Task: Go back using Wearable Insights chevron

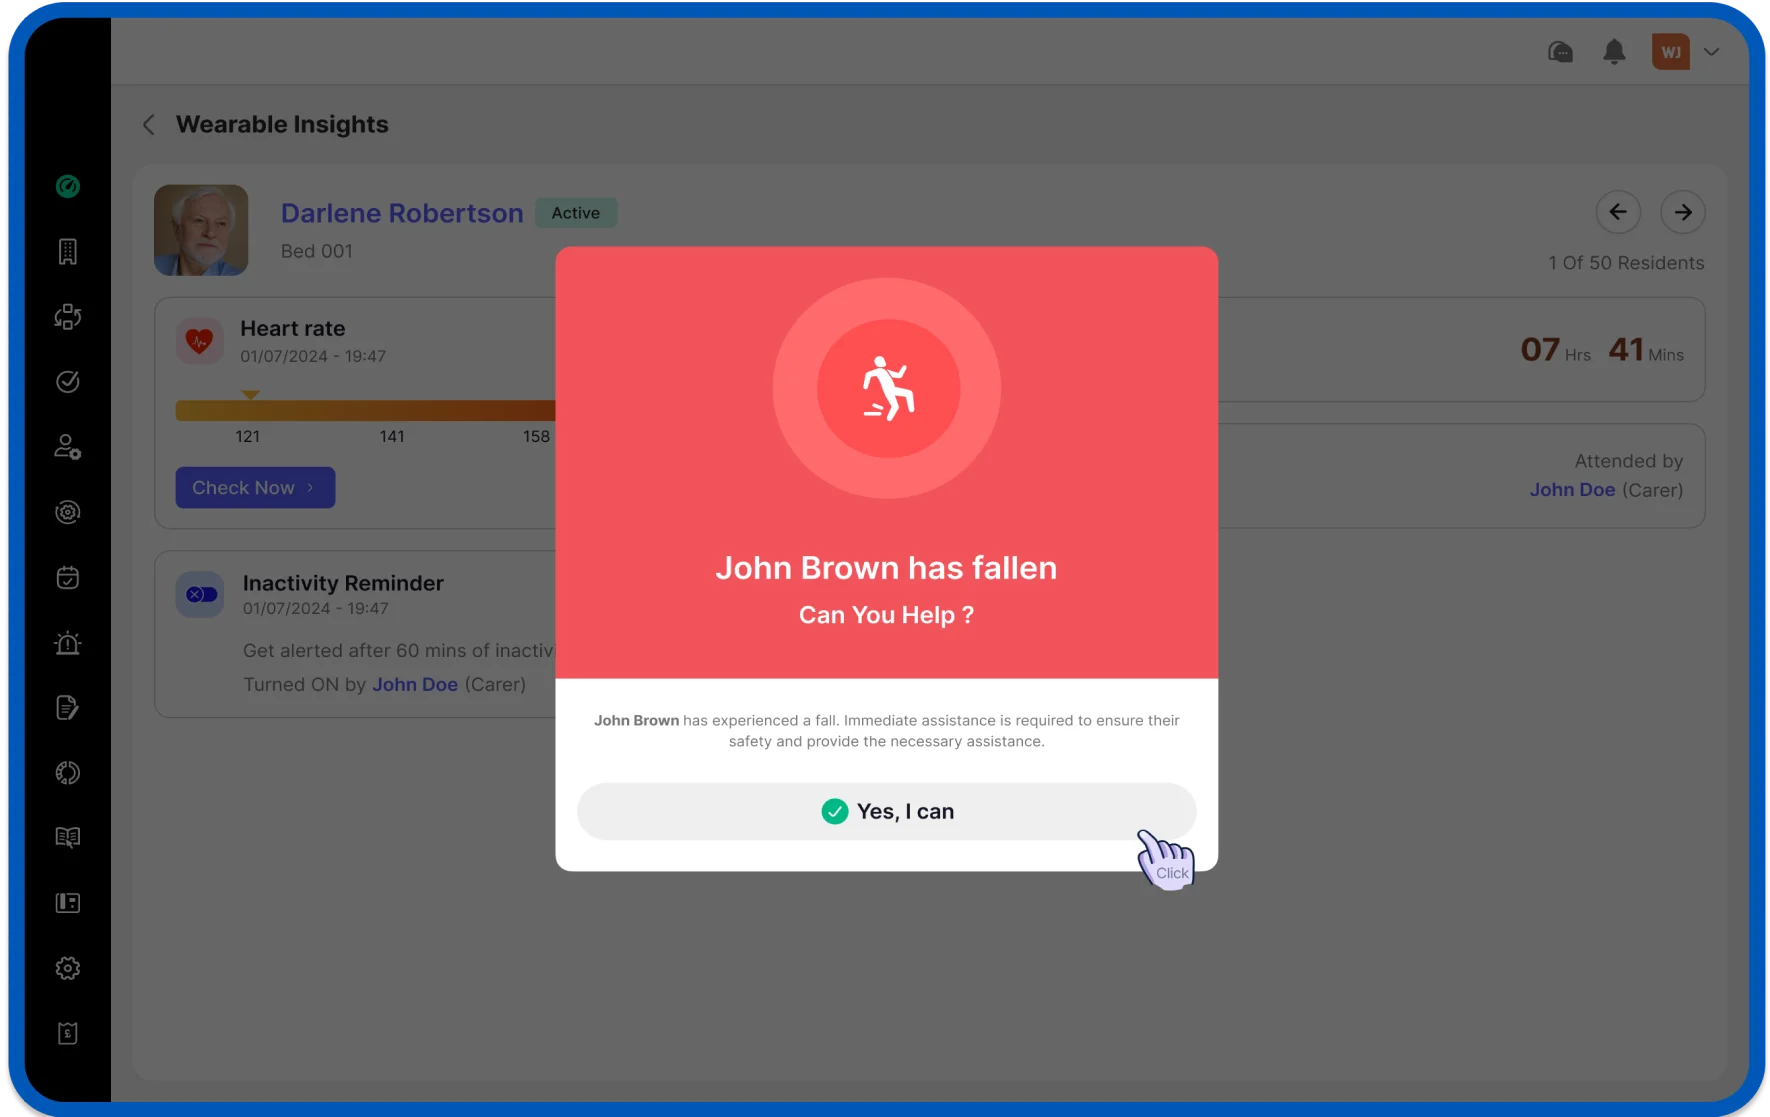Action: coord(149,125)
